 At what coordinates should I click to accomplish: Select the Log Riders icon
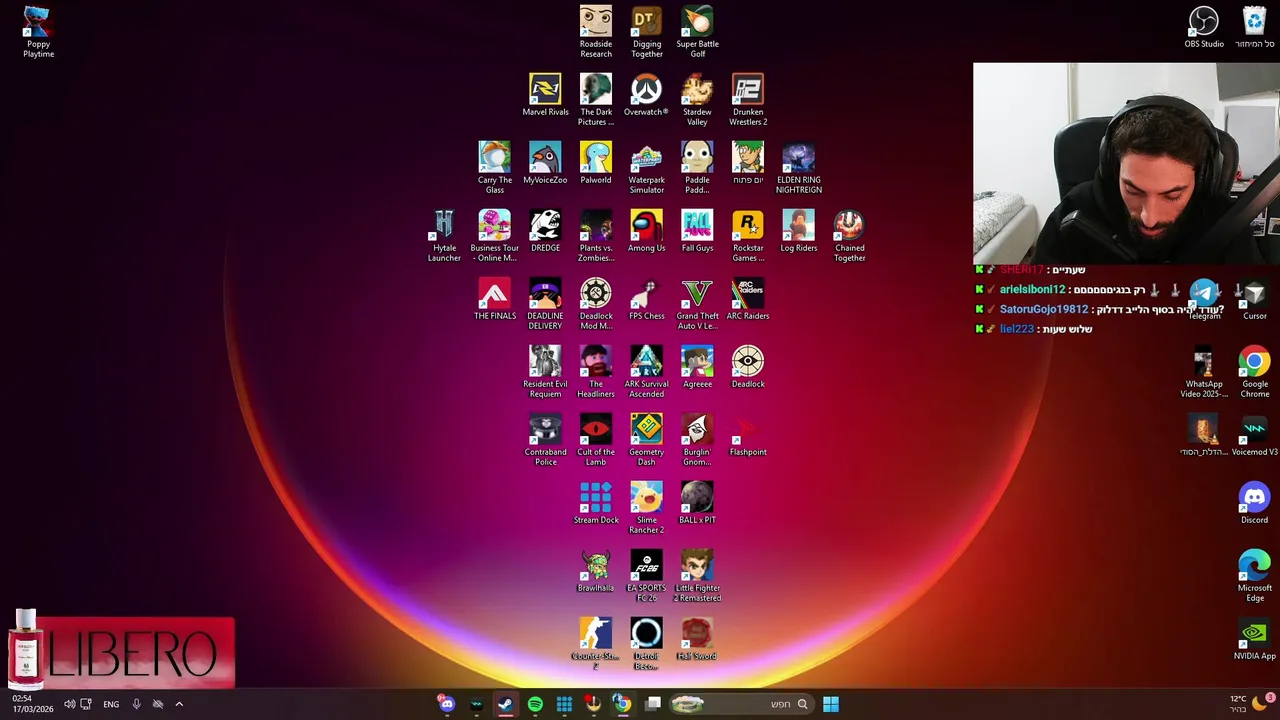[799, 231]
